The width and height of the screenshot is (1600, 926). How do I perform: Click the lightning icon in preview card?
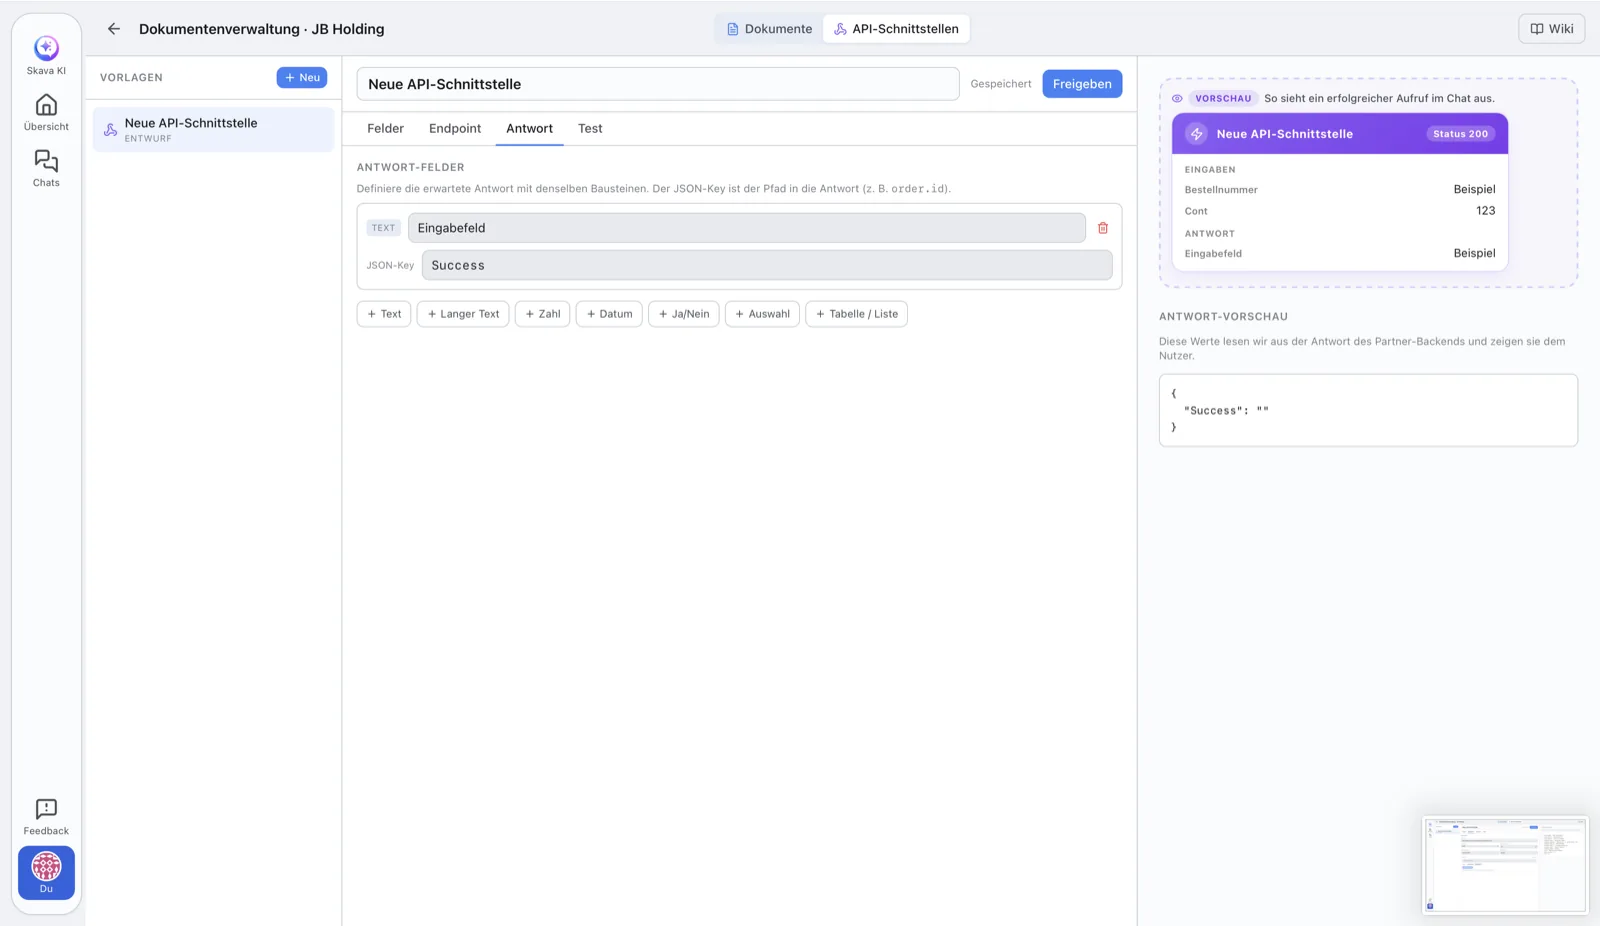click(x=1196, y=134)
